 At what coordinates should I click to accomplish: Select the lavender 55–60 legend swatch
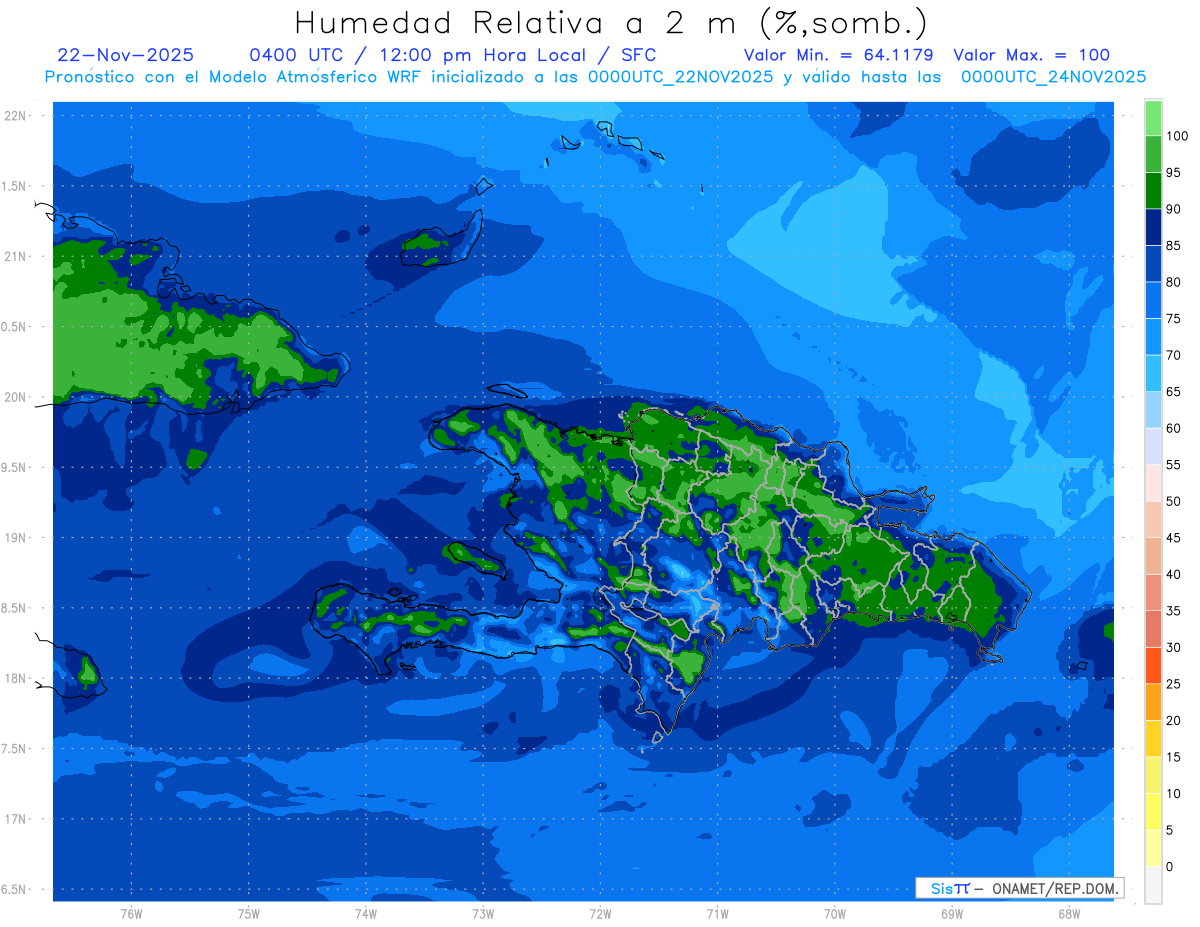coord(1153,446)
